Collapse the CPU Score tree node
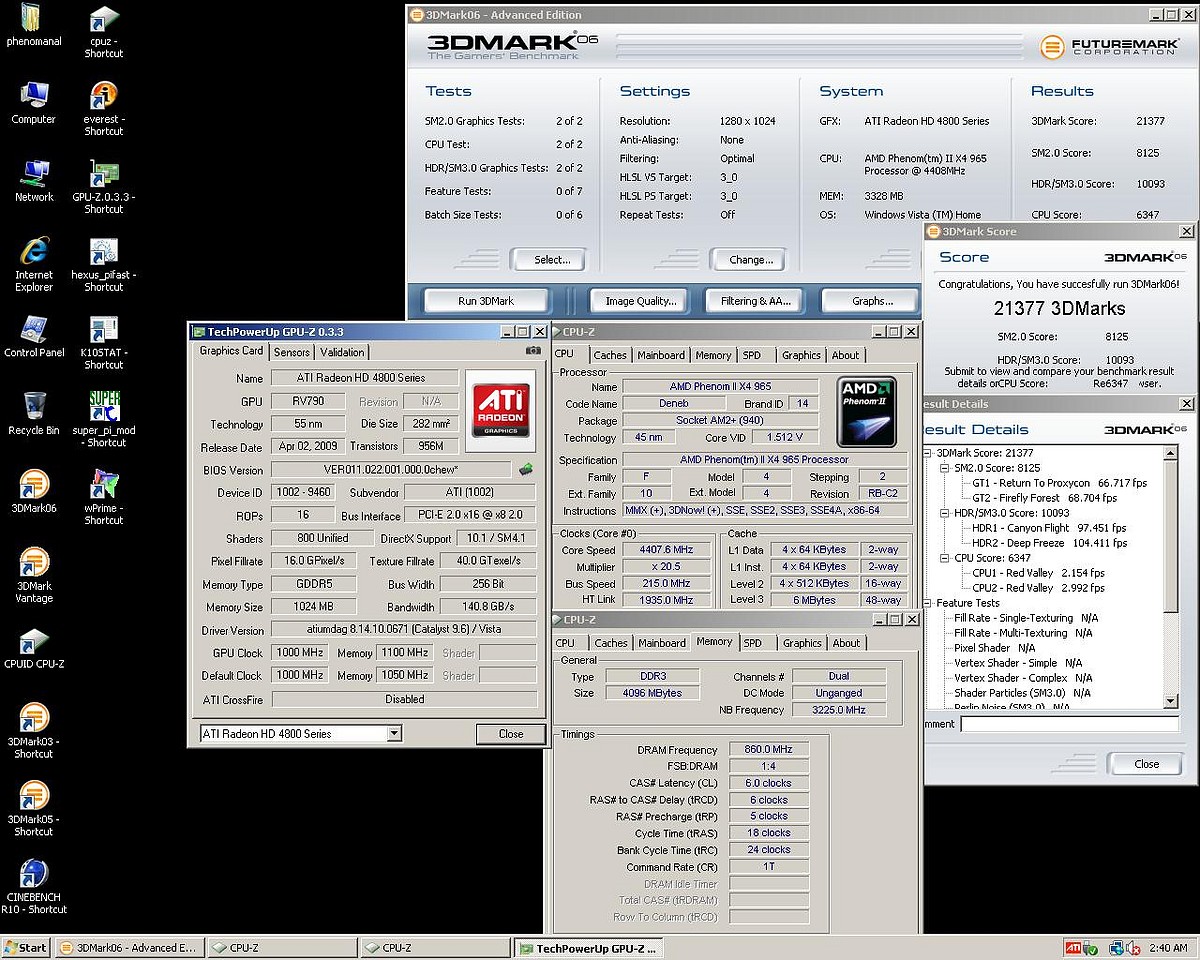Viewport: 1200px width, 960px height. [x=945, y=558]
